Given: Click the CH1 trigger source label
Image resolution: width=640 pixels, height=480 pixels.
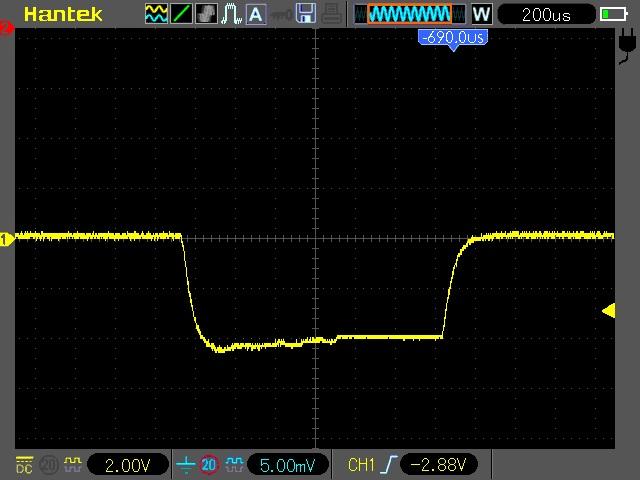Looking at the screenshot, I should point(361,465).
